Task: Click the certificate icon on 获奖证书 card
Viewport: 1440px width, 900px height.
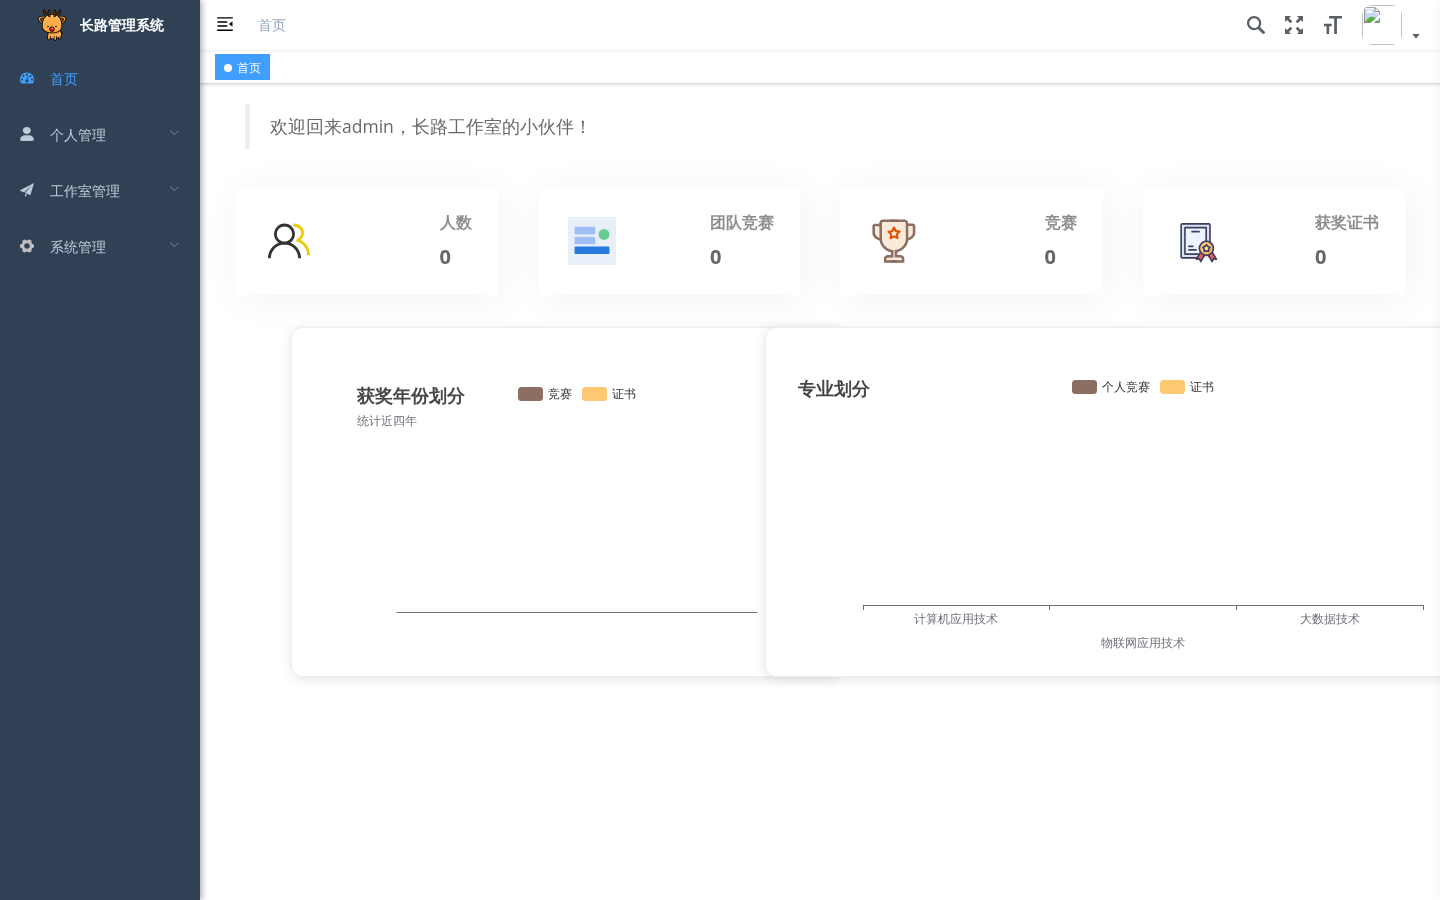Action: (1197, 242)
